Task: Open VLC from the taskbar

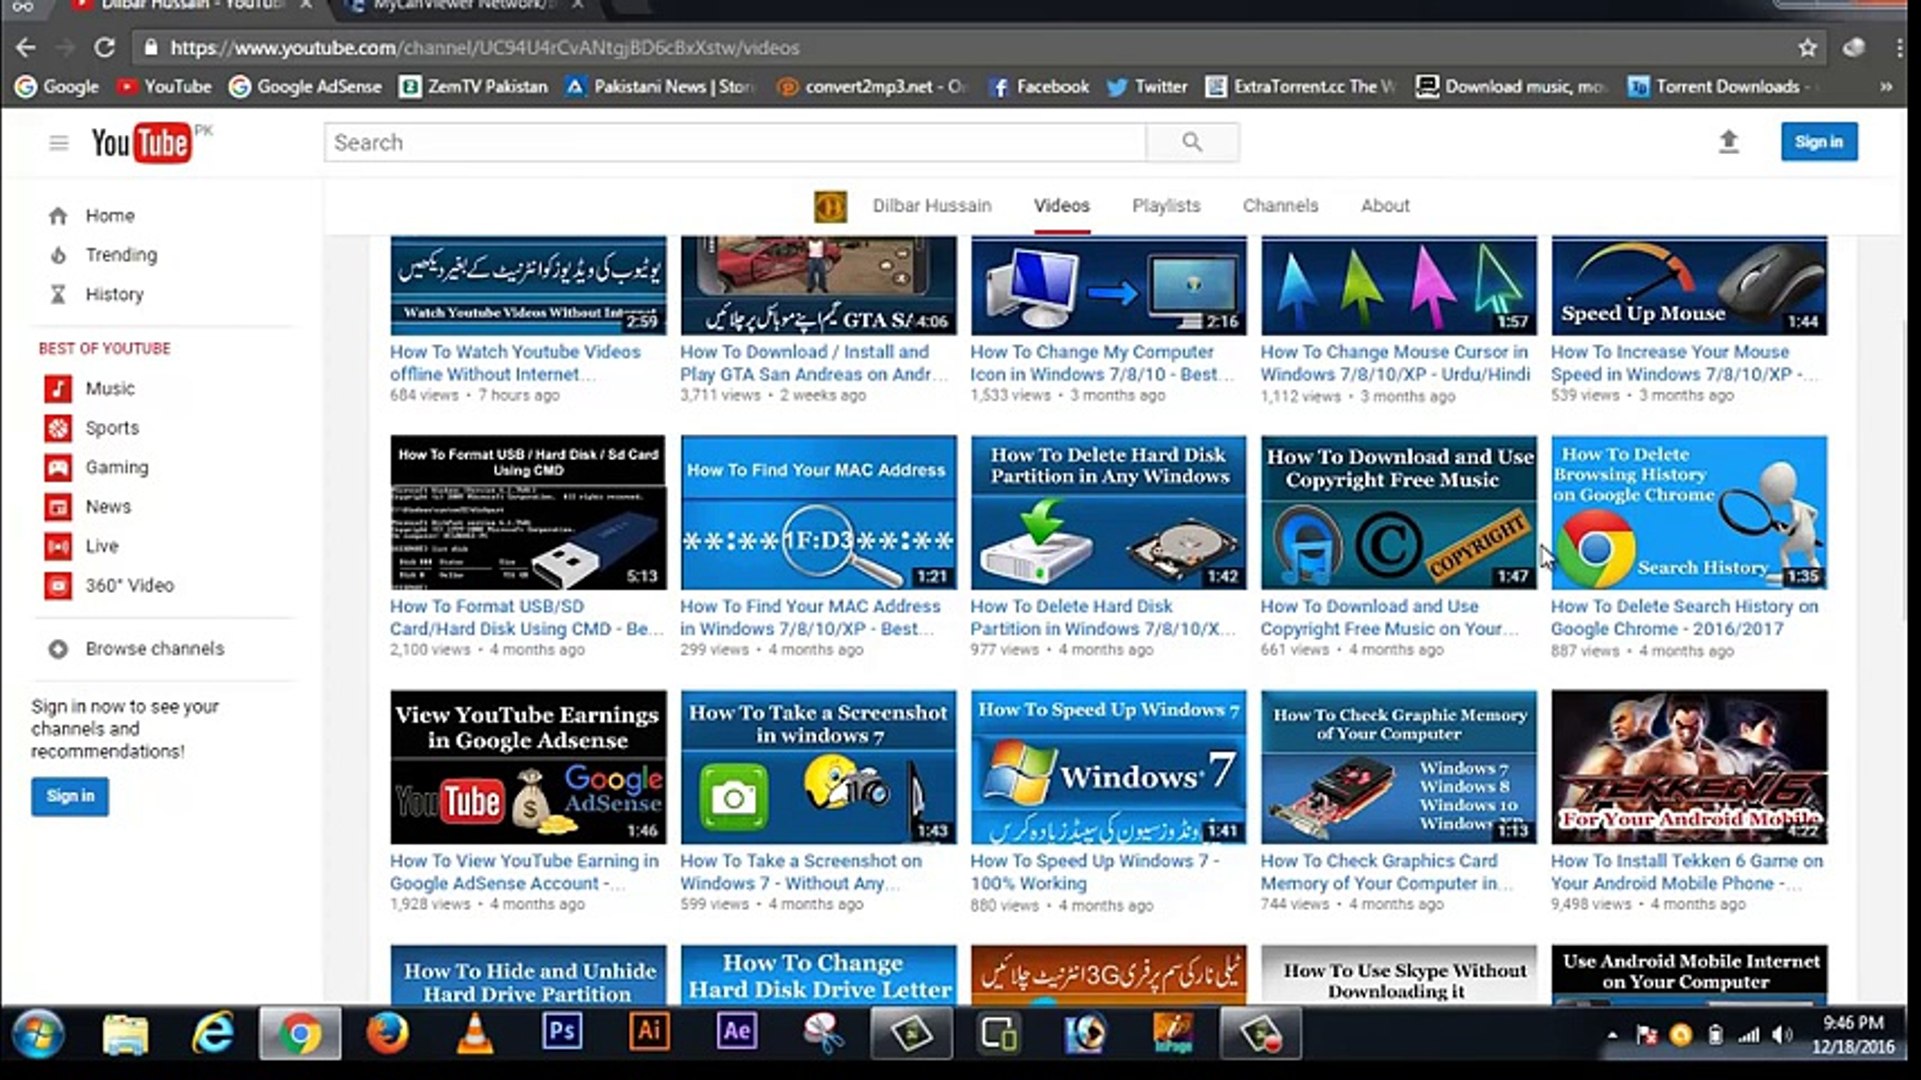Action: (x=475, y=1034)
